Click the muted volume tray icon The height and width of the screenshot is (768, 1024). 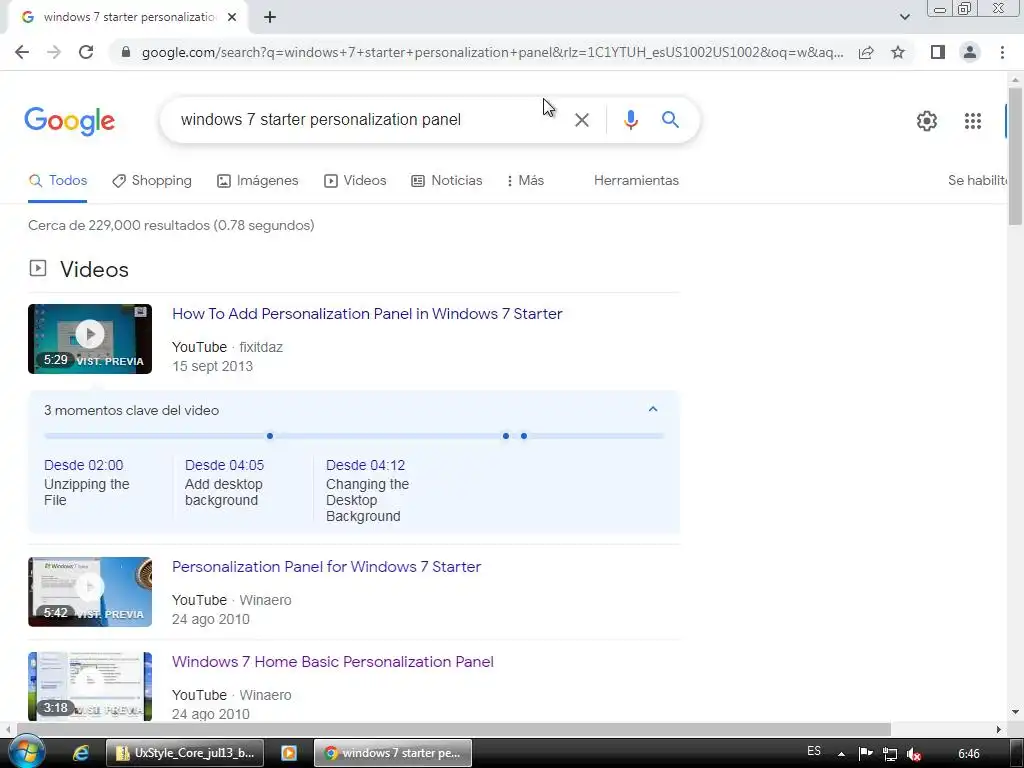914,754
